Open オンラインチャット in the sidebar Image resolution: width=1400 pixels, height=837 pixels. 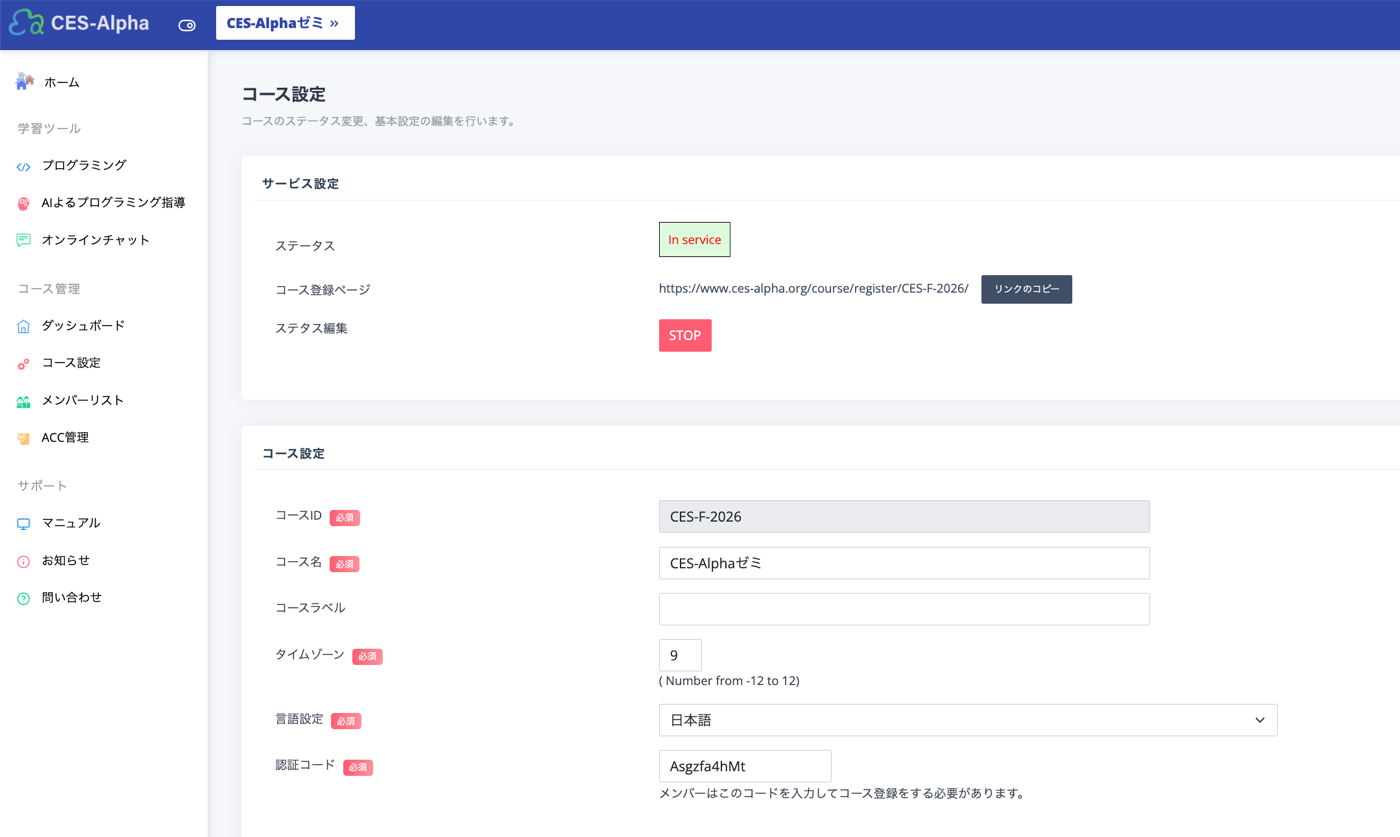click(x=96, y=240)
